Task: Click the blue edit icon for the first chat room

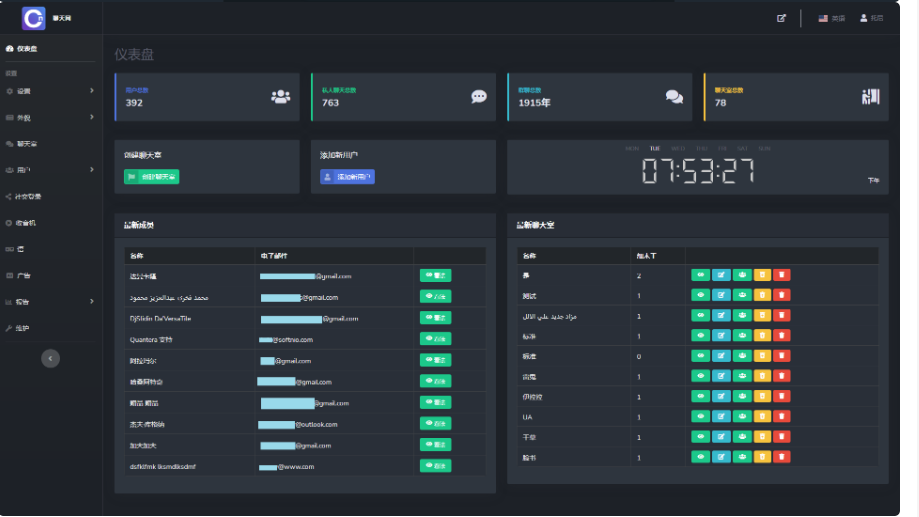Action: coord(721,274)
